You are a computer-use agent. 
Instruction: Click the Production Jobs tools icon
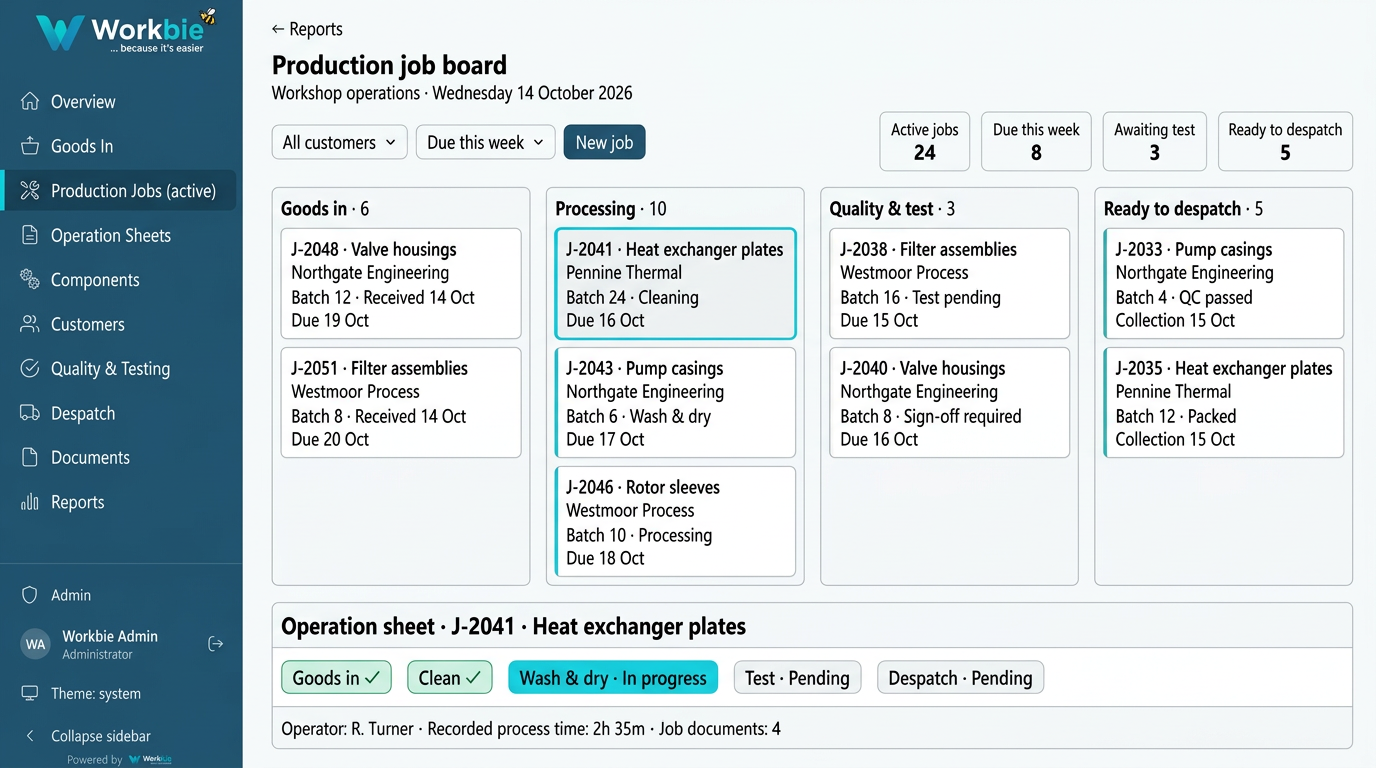pos(30,190)
